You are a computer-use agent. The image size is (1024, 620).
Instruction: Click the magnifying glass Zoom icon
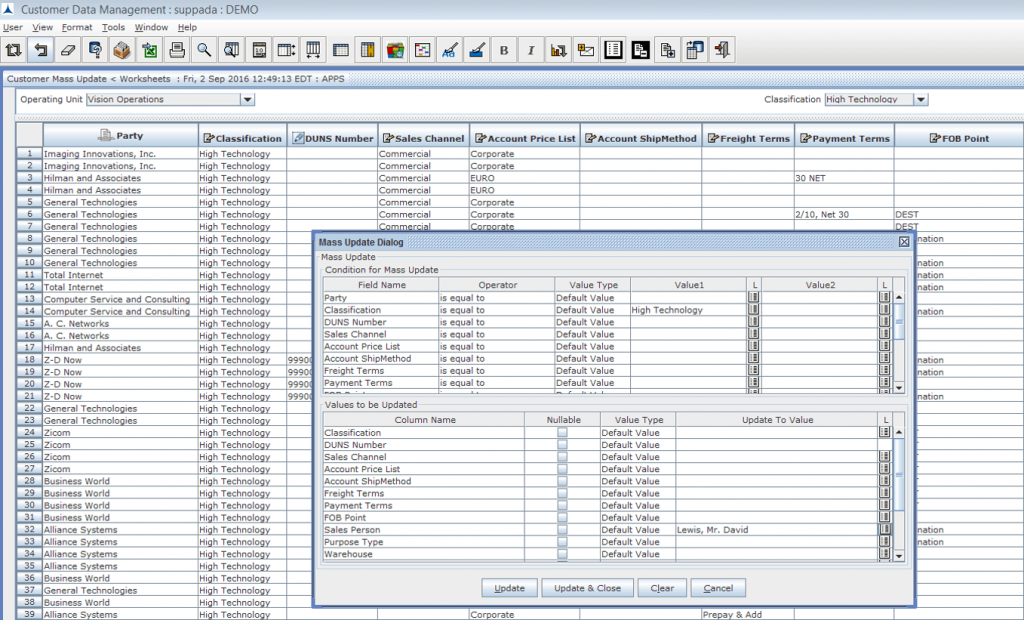[205, 49]
